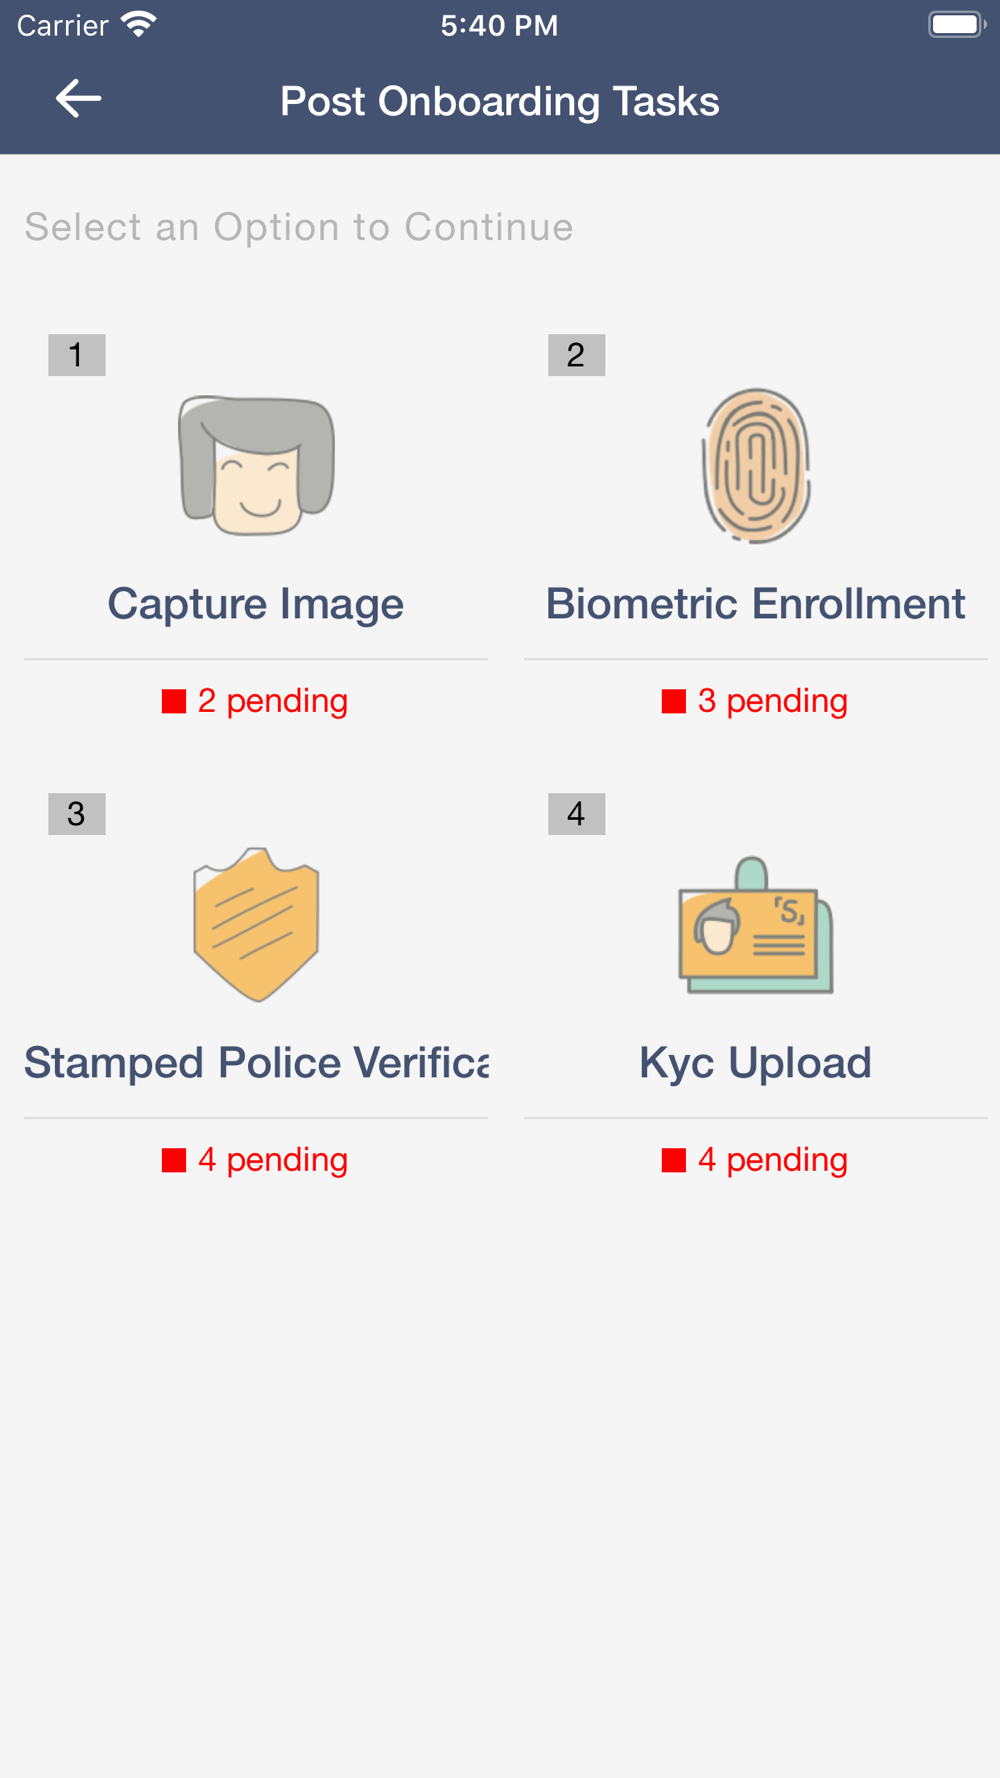Image resolution: width=1000 pixels, height=1778 pixels.
Task: Tap the number 3 badge
Action: click(x=77, y=814)
